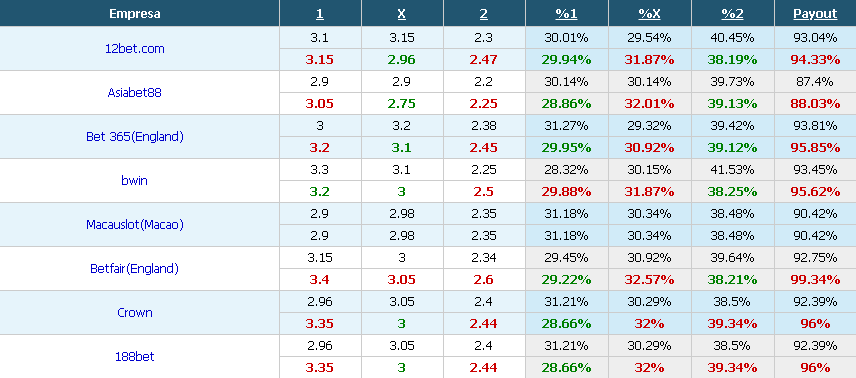Sort by the Payout column header
The width and height of the screenshot is (856, 378).
(x=815, y=14)
